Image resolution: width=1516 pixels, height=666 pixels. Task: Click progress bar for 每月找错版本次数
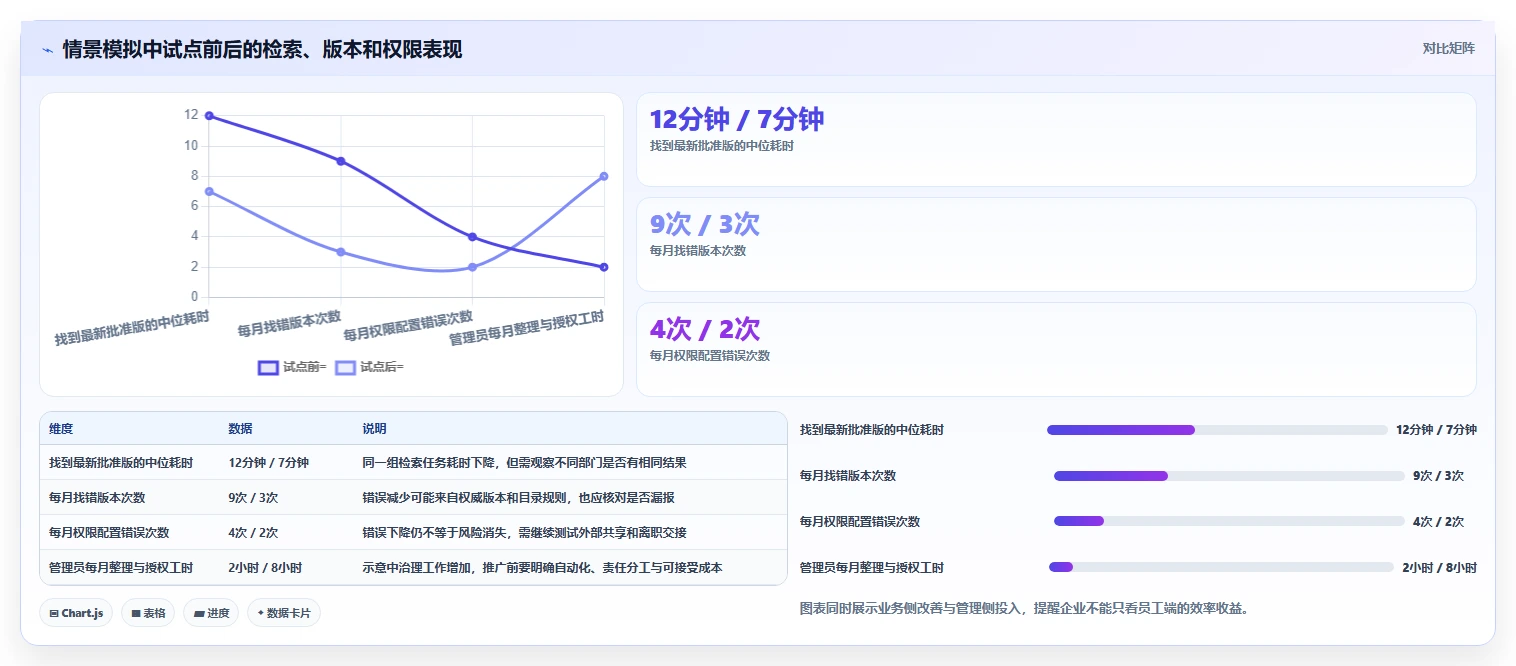click(x=1229, y=476)
